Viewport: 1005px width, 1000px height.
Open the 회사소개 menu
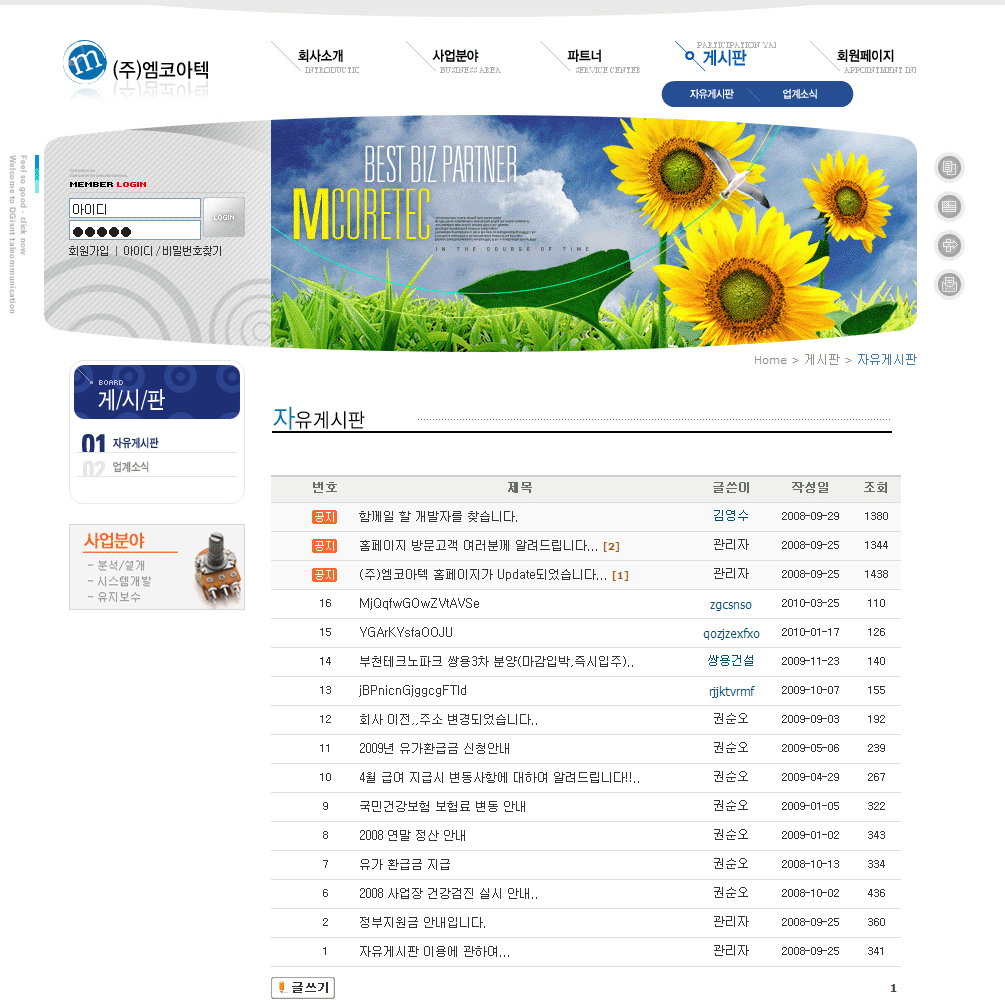pos(320,56)
